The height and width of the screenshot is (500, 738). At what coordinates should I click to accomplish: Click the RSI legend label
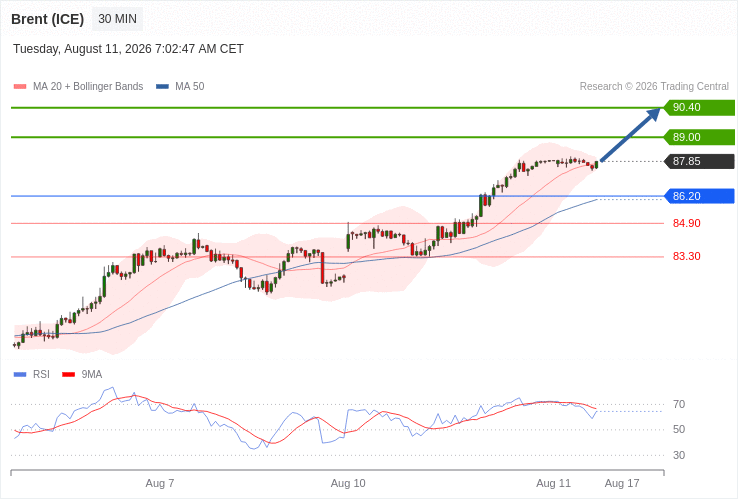click(41, 374)
